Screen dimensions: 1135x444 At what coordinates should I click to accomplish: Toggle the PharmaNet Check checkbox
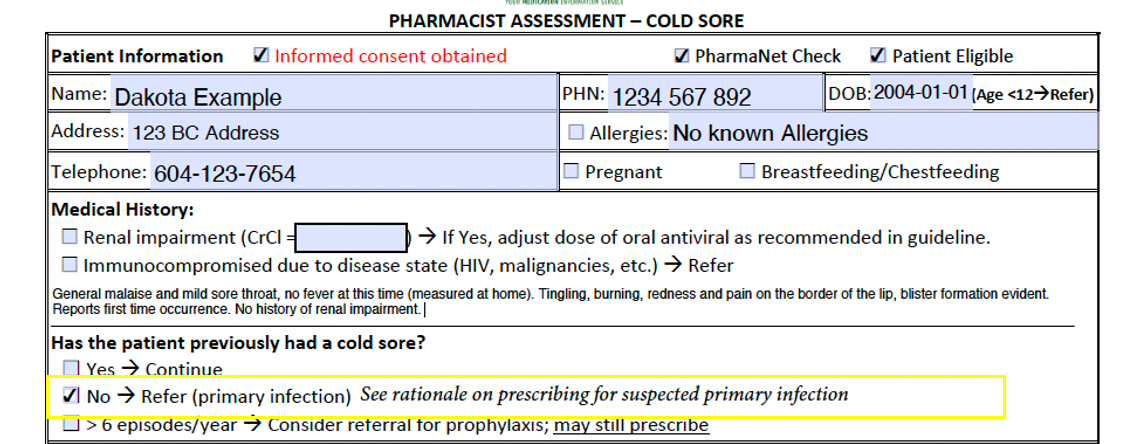pos(681,56)
